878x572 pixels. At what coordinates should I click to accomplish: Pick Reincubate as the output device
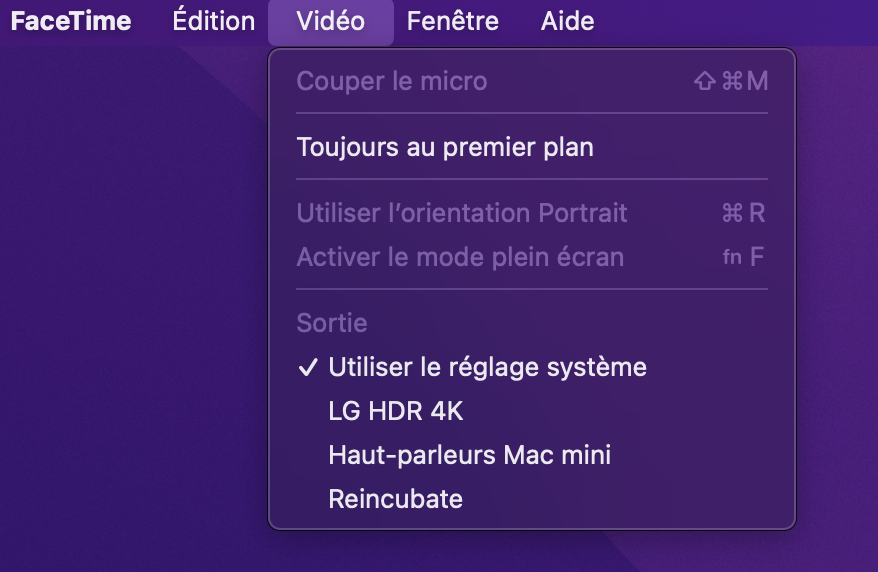pos(395,499)
